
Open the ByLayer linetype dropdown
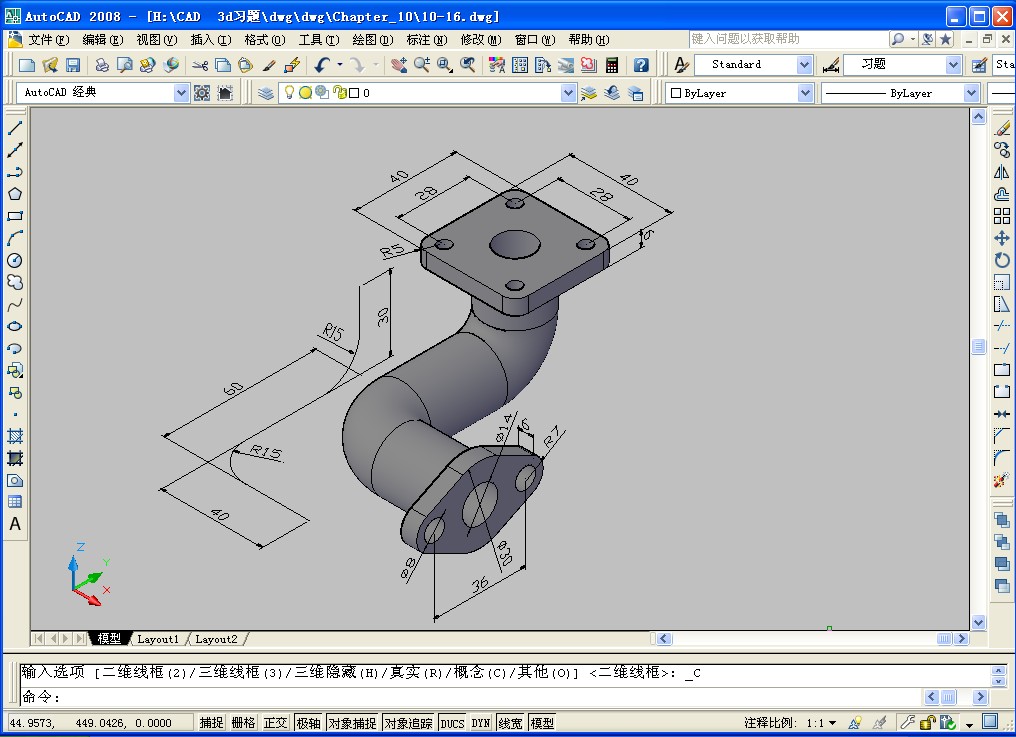pos(971,93)
